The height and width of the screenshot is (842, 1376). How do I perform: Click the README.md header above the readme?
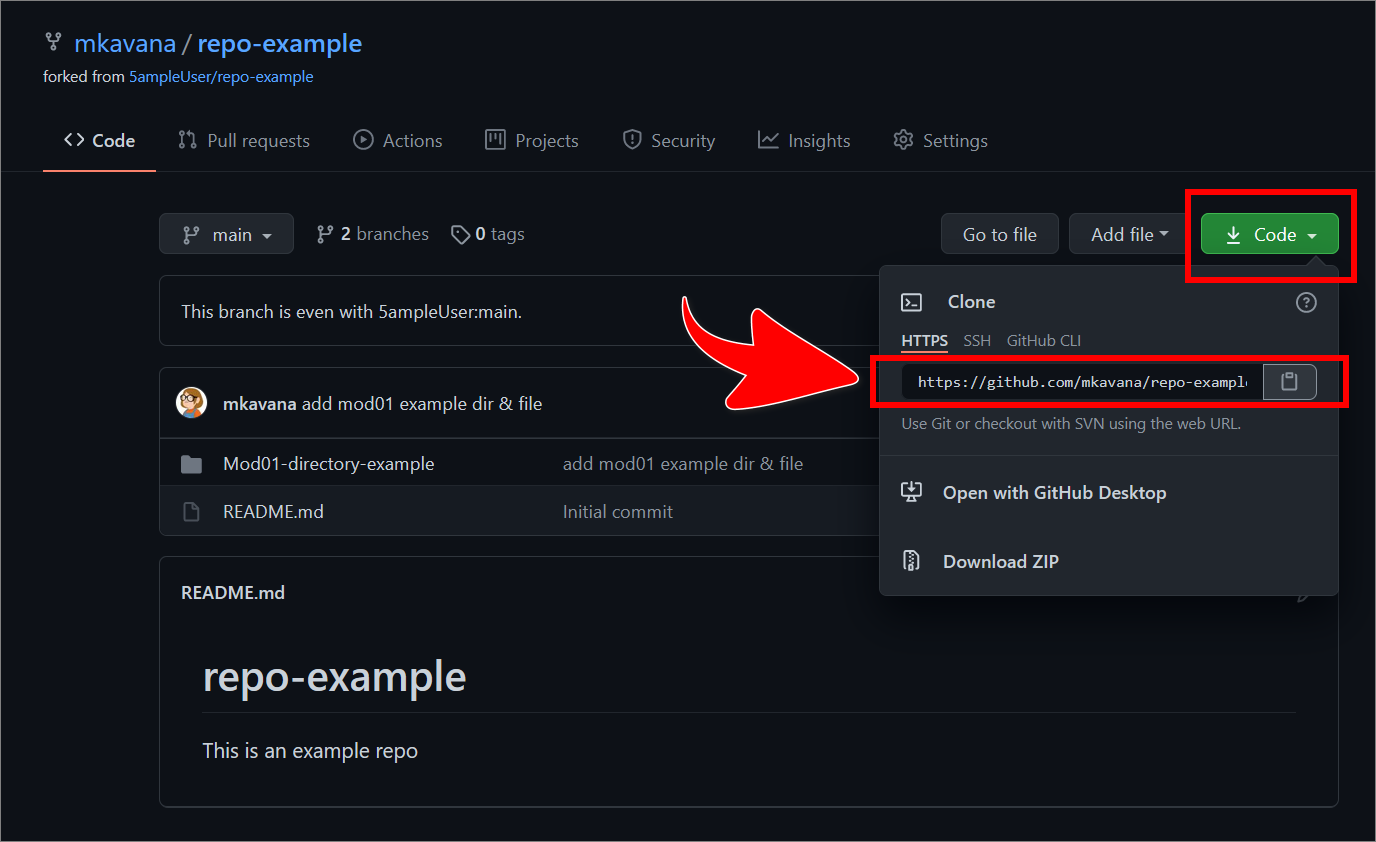233,593
